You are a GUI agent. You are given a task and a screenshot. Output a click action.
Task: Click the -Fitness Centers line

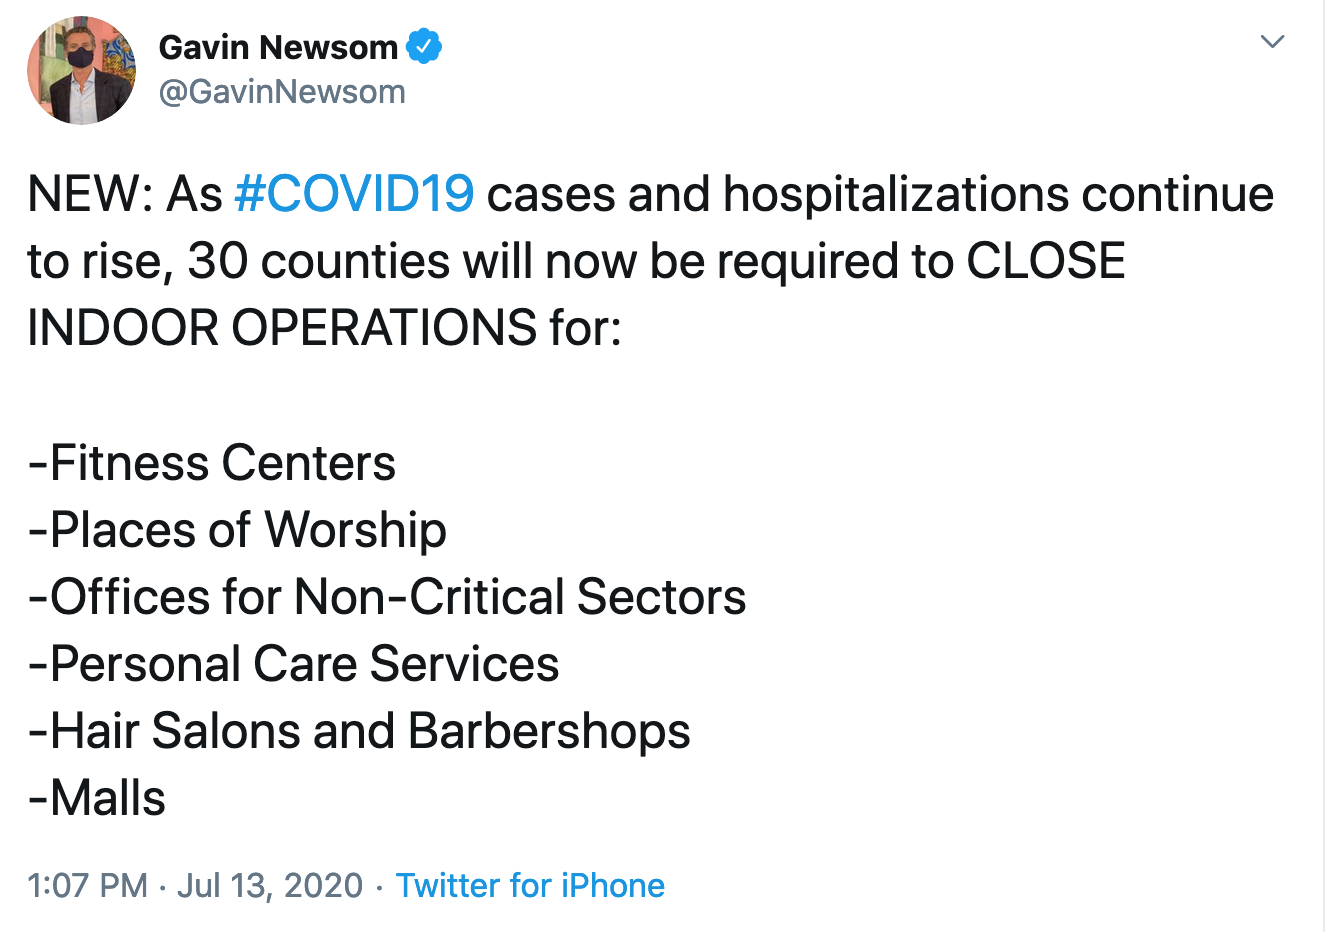[212, 463]
